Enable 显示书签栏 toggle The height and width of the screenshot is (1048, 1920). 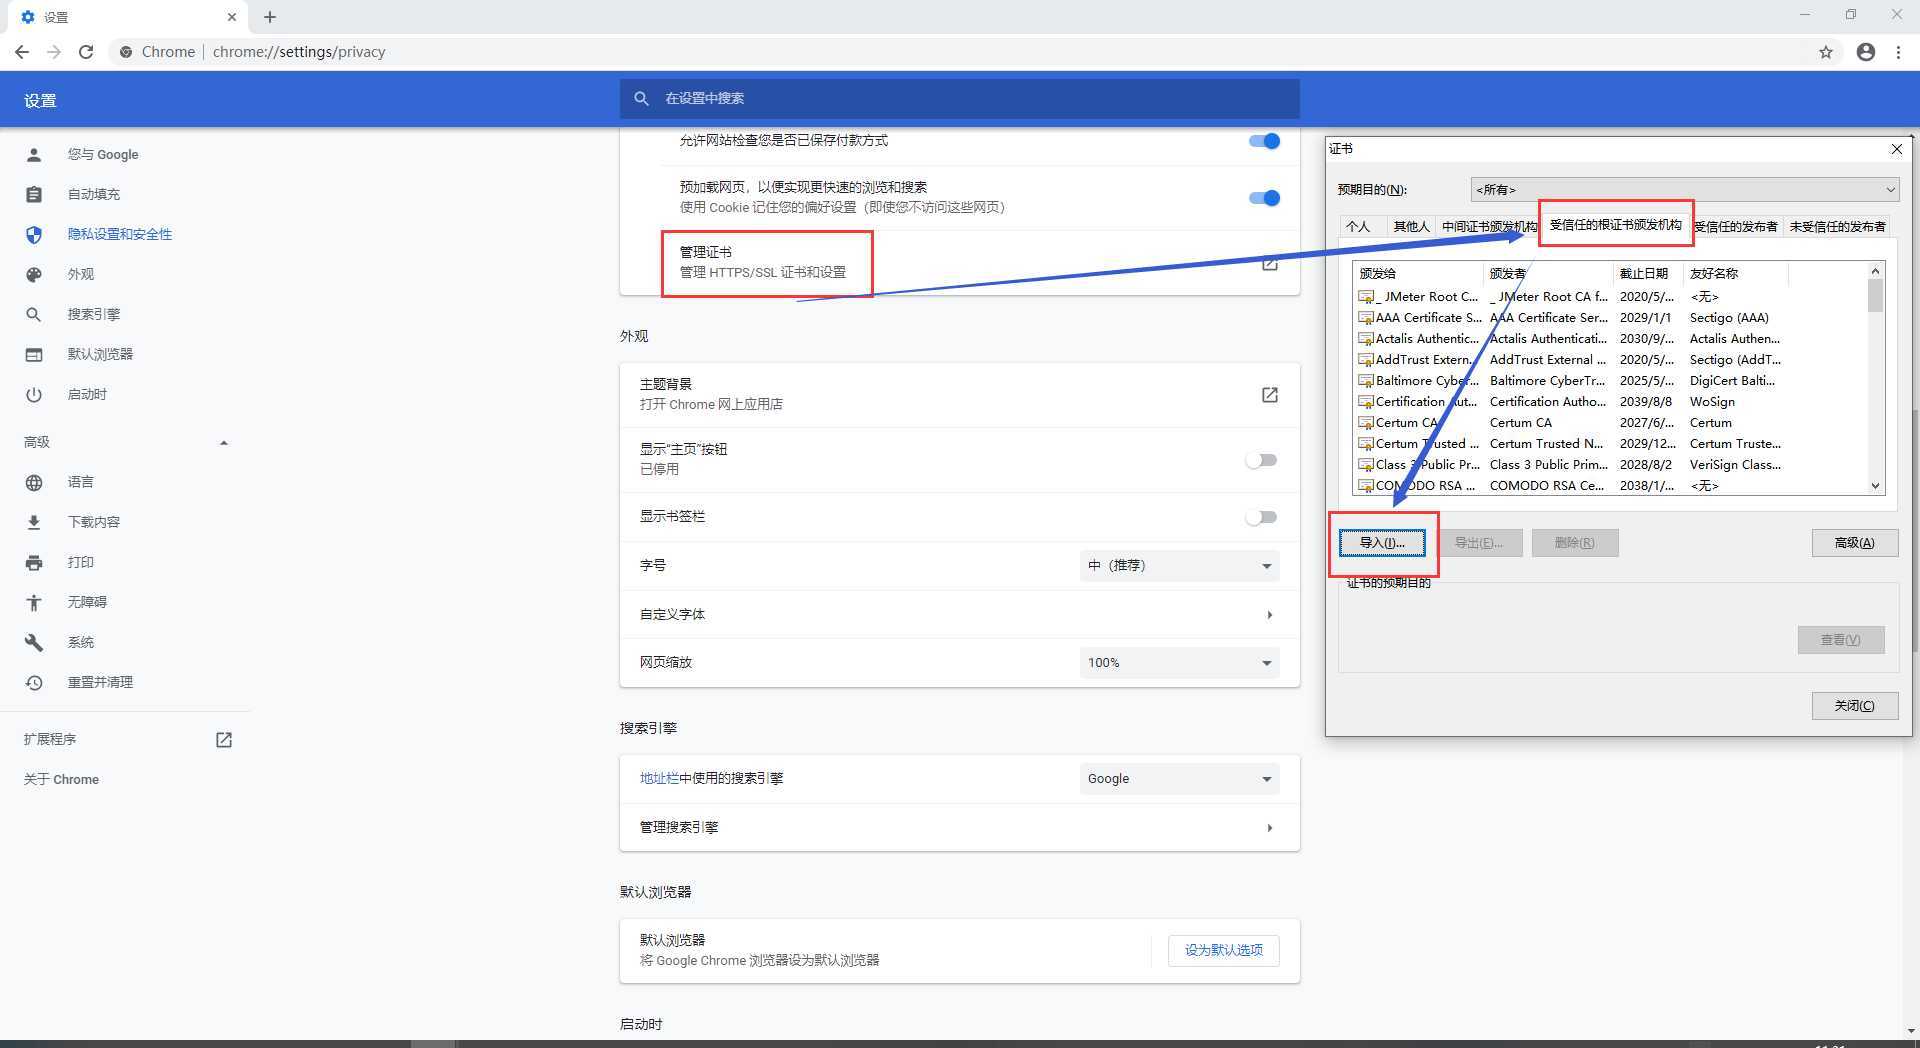tap(1261, 517)
